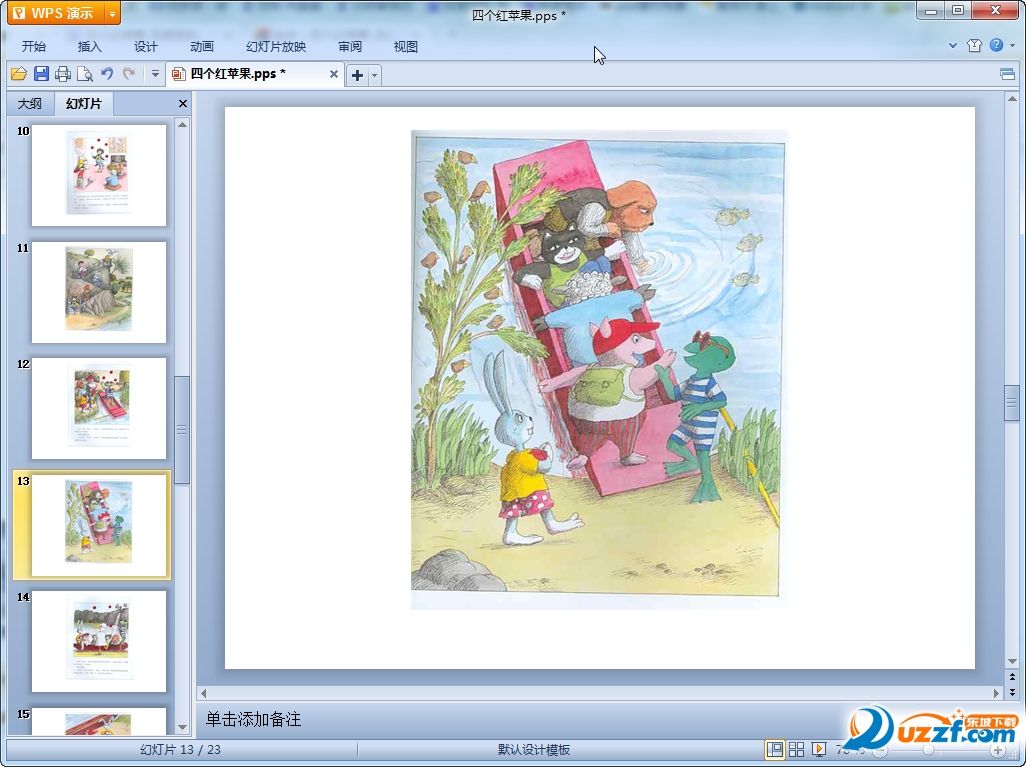This screenshot has height=767, width=1026.
Task: Click the slide area vertical scrollbar handle
Action: [x=1012, y=403]
